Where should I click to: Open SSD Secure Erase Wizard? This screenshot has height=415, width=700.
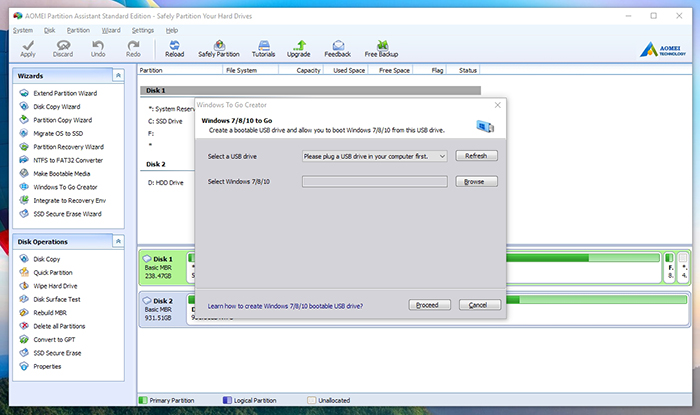click(67, 214)
